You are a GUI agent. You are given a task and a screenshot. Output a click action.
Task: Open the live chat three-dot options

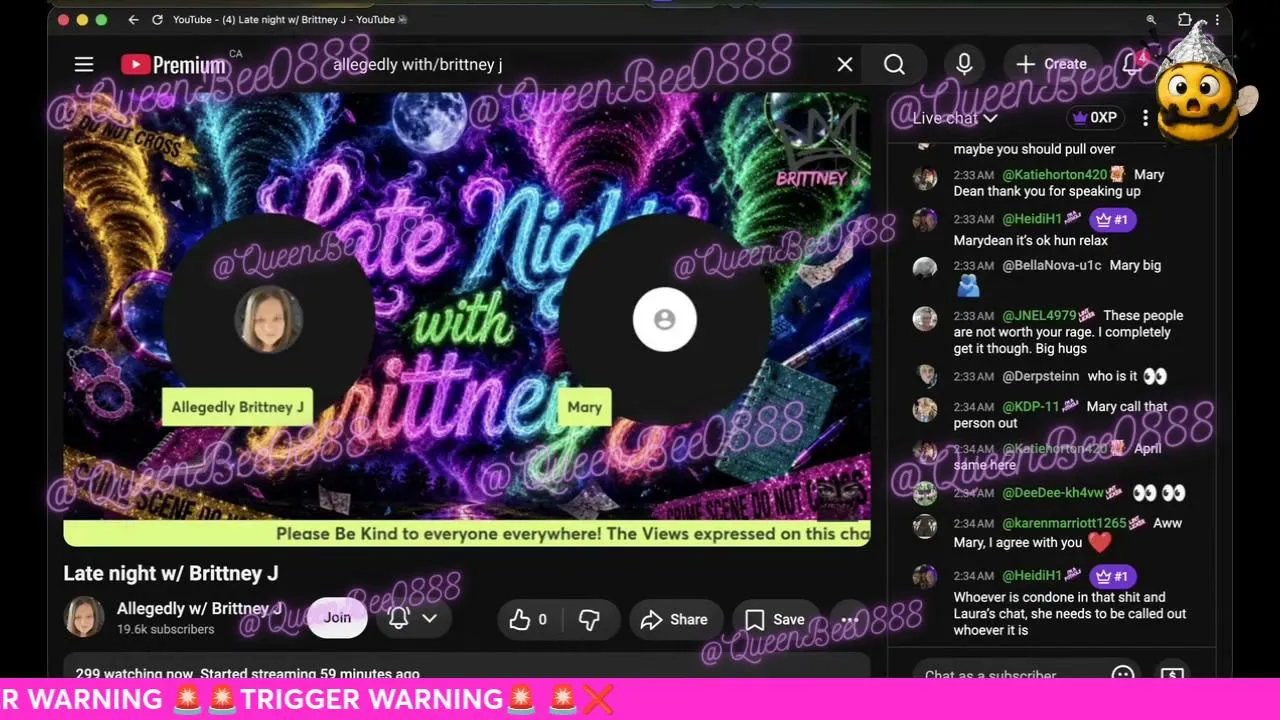[1146, 118]
